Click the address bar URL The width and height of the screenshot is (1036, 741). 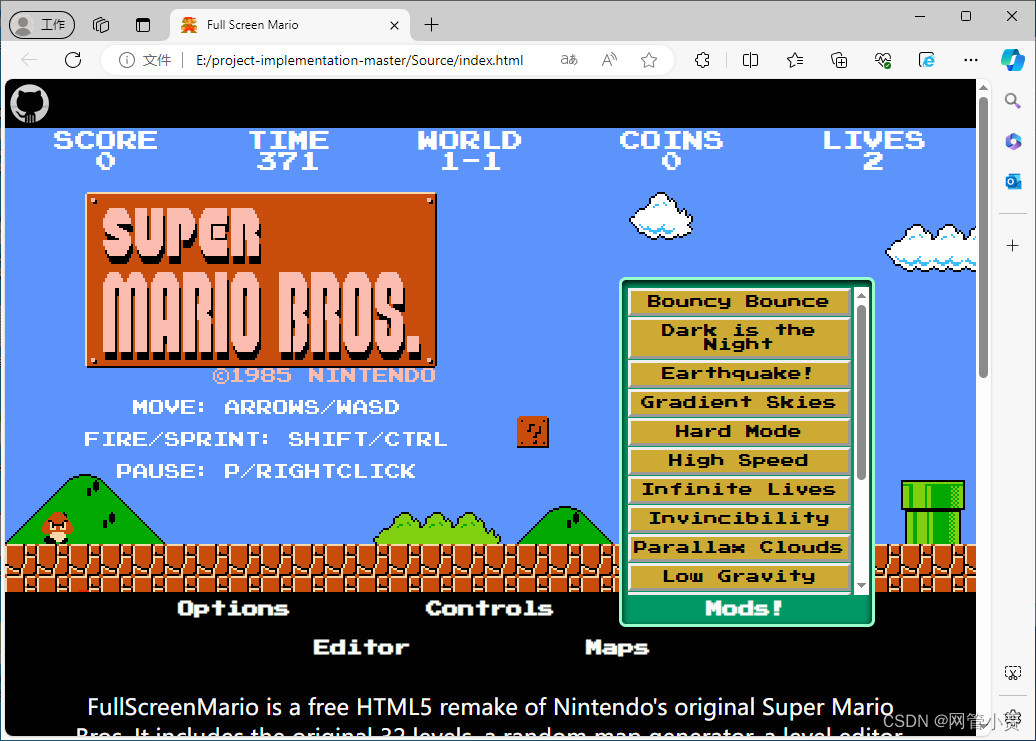[x=359, y=60]
